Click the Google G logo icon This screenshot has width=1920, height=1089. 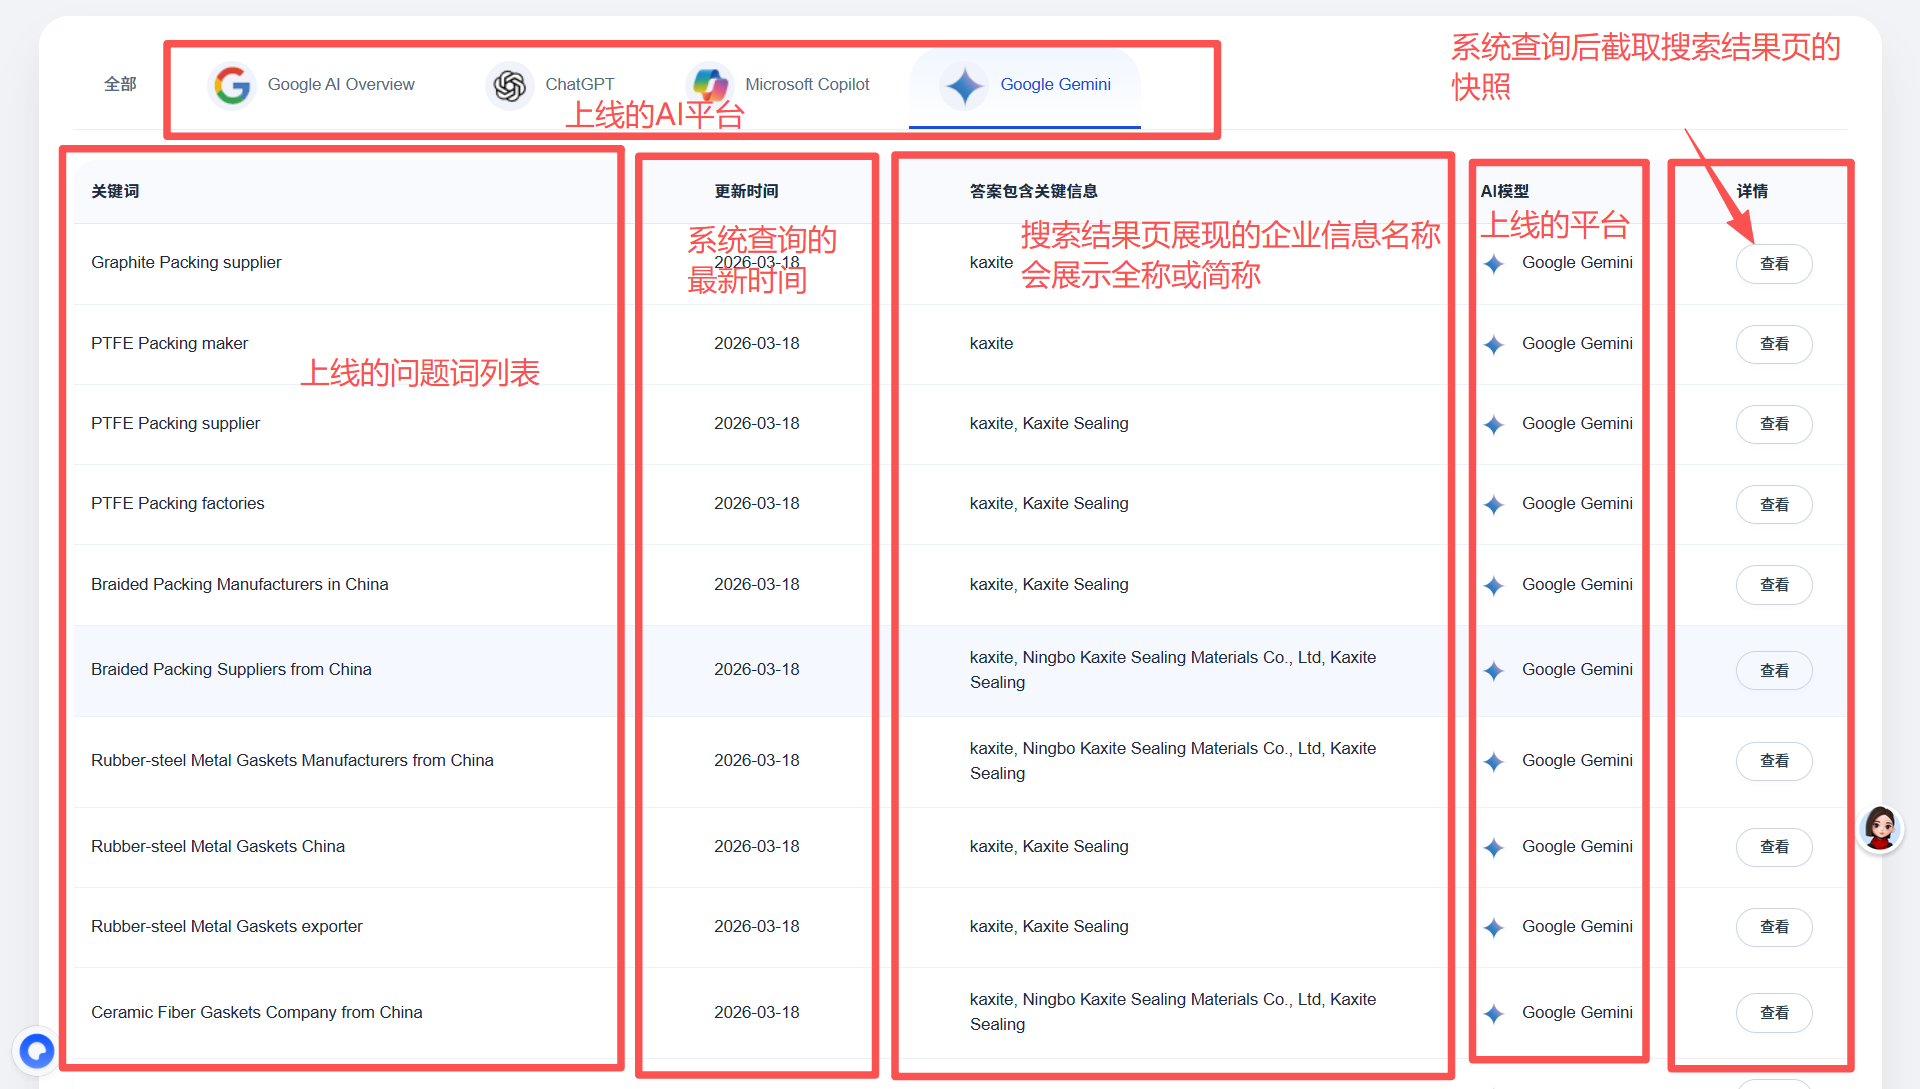coord(232,85)
